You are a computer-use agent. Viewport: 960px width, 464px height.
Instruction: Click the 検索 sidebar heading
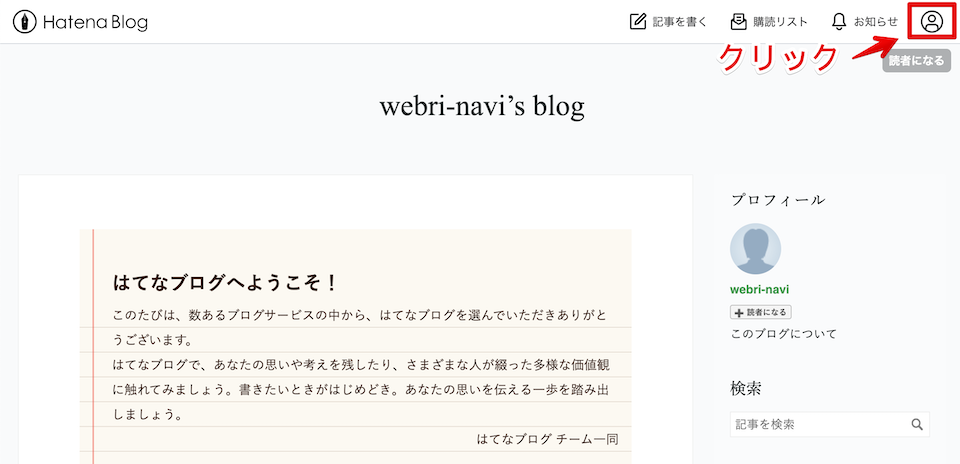747,388
